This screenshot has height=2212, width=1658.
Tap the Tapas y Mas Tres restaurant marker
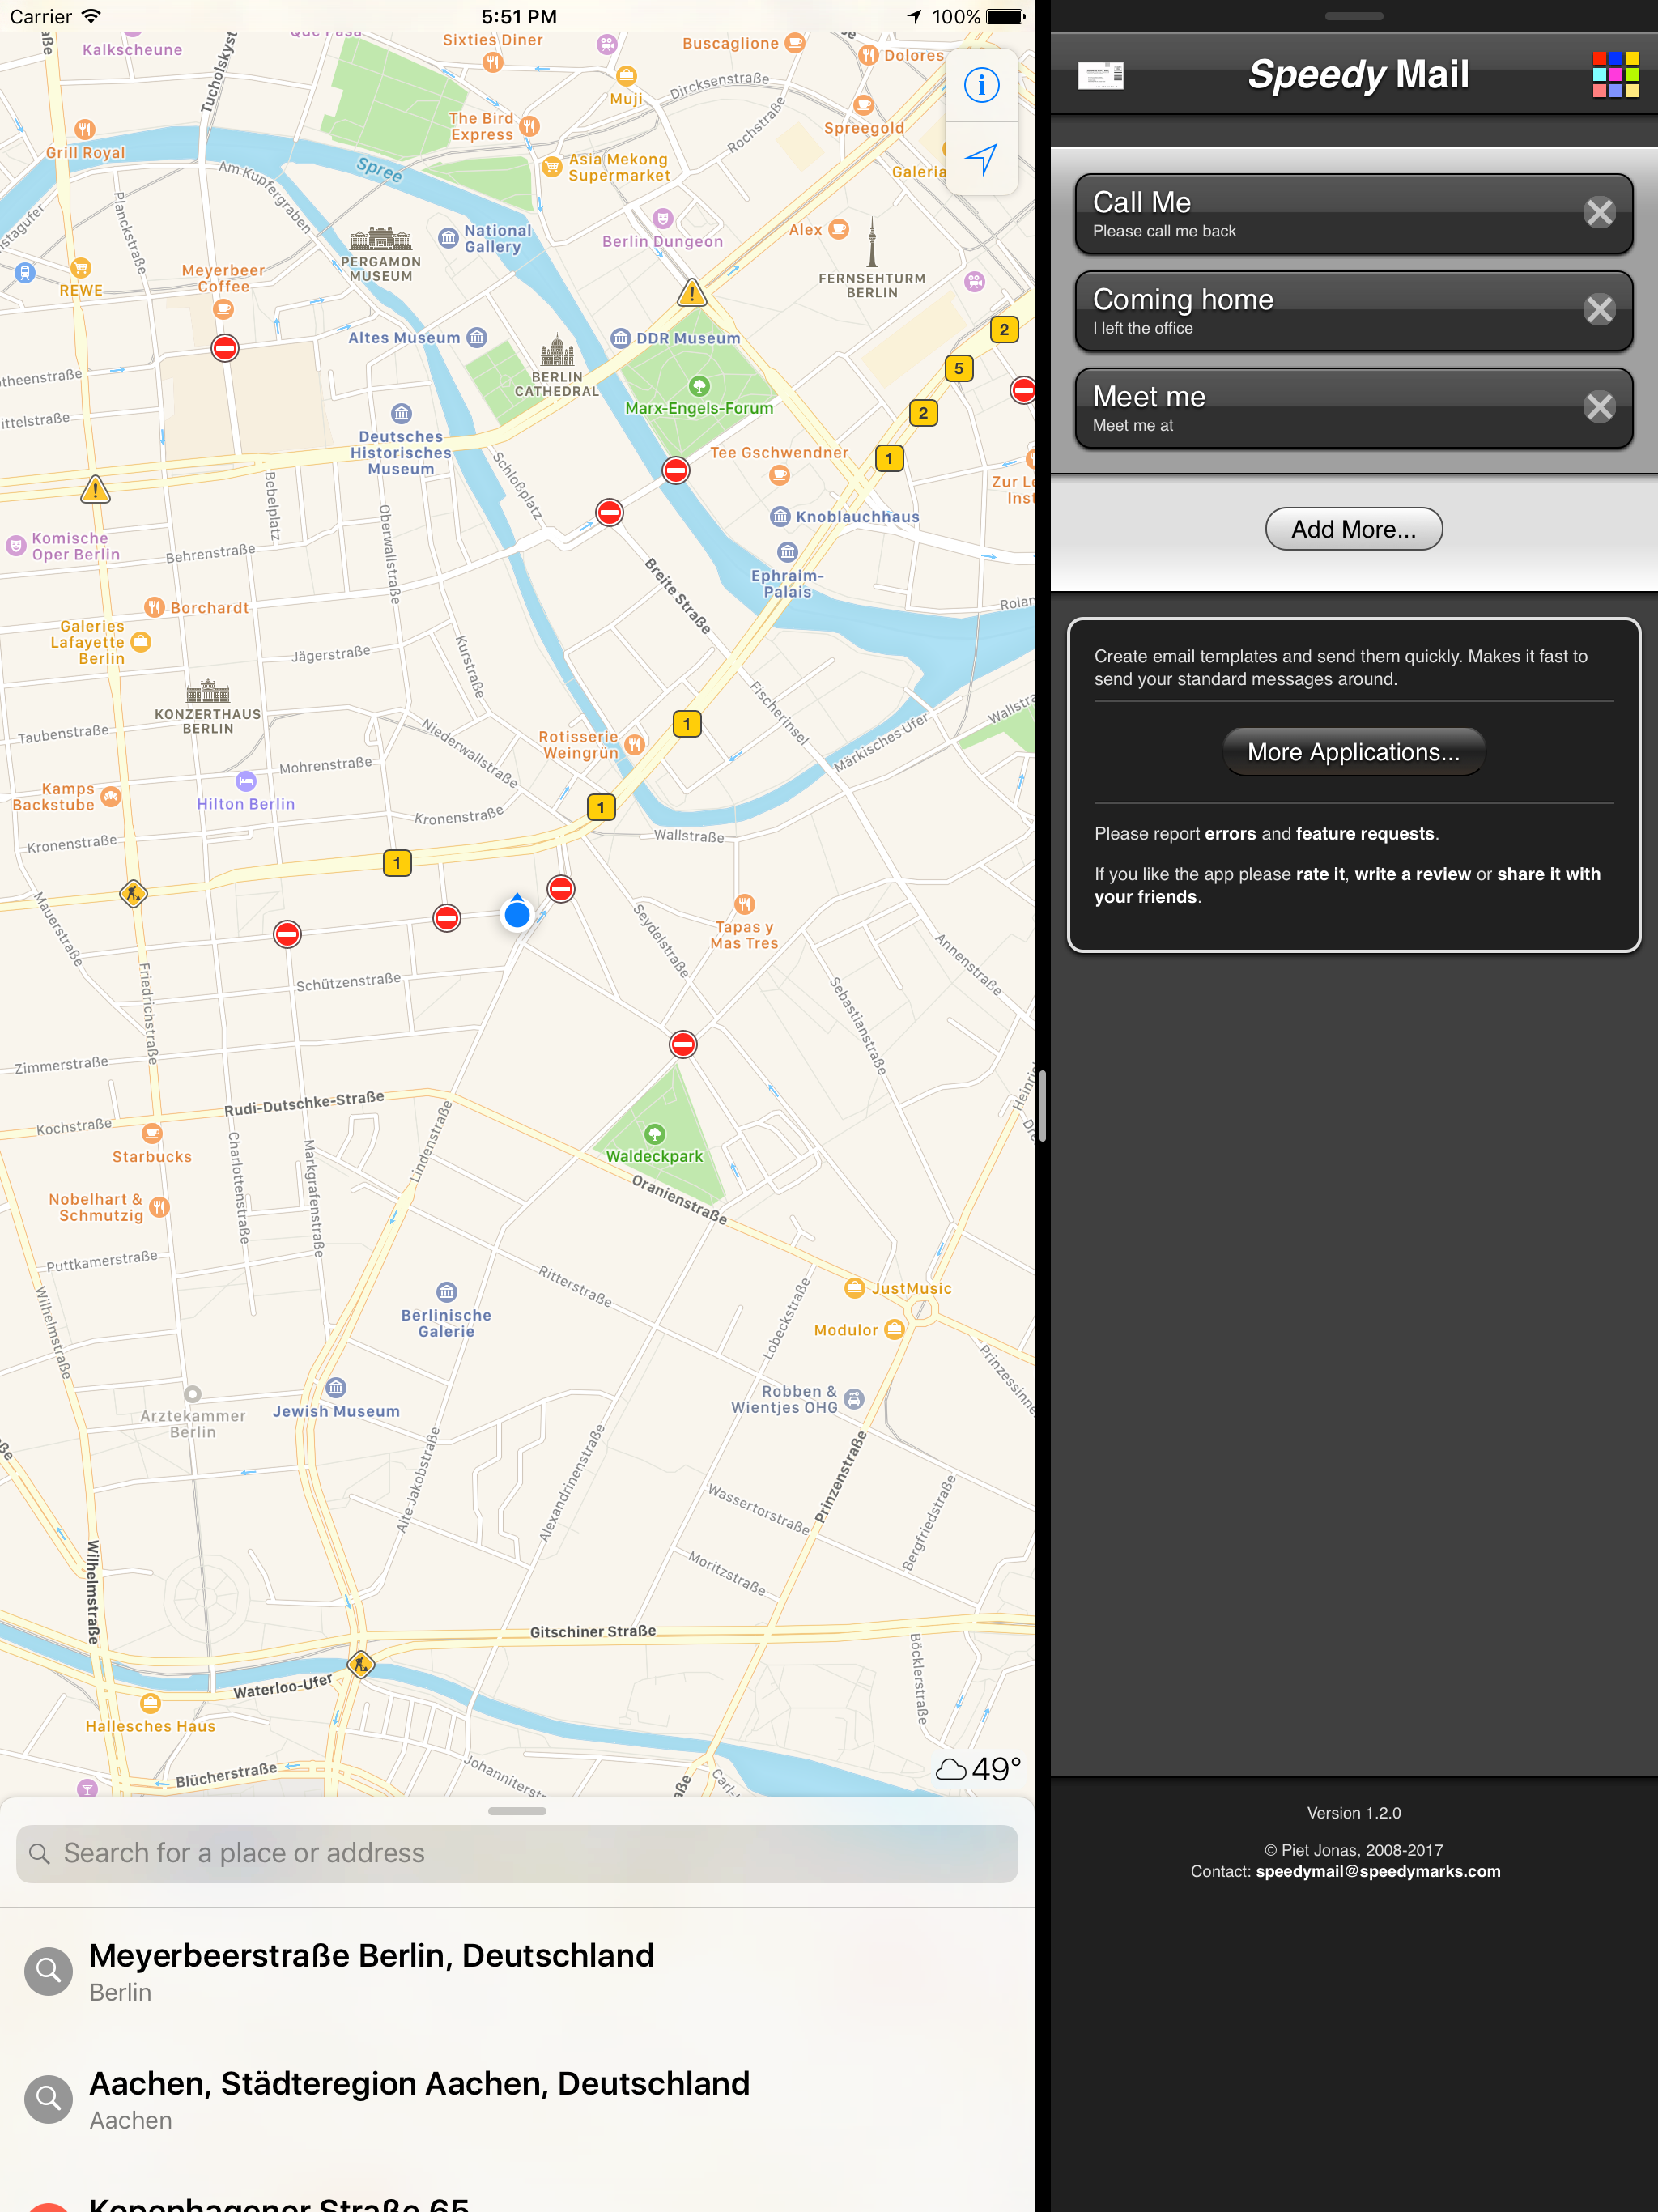click(x=745, y=904)
